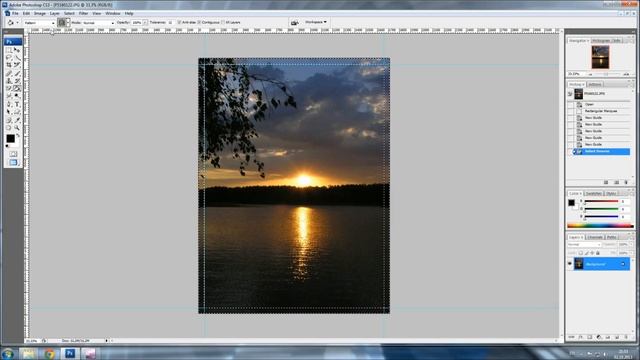Toggle the Contiguous checkbox

[199, 22]
